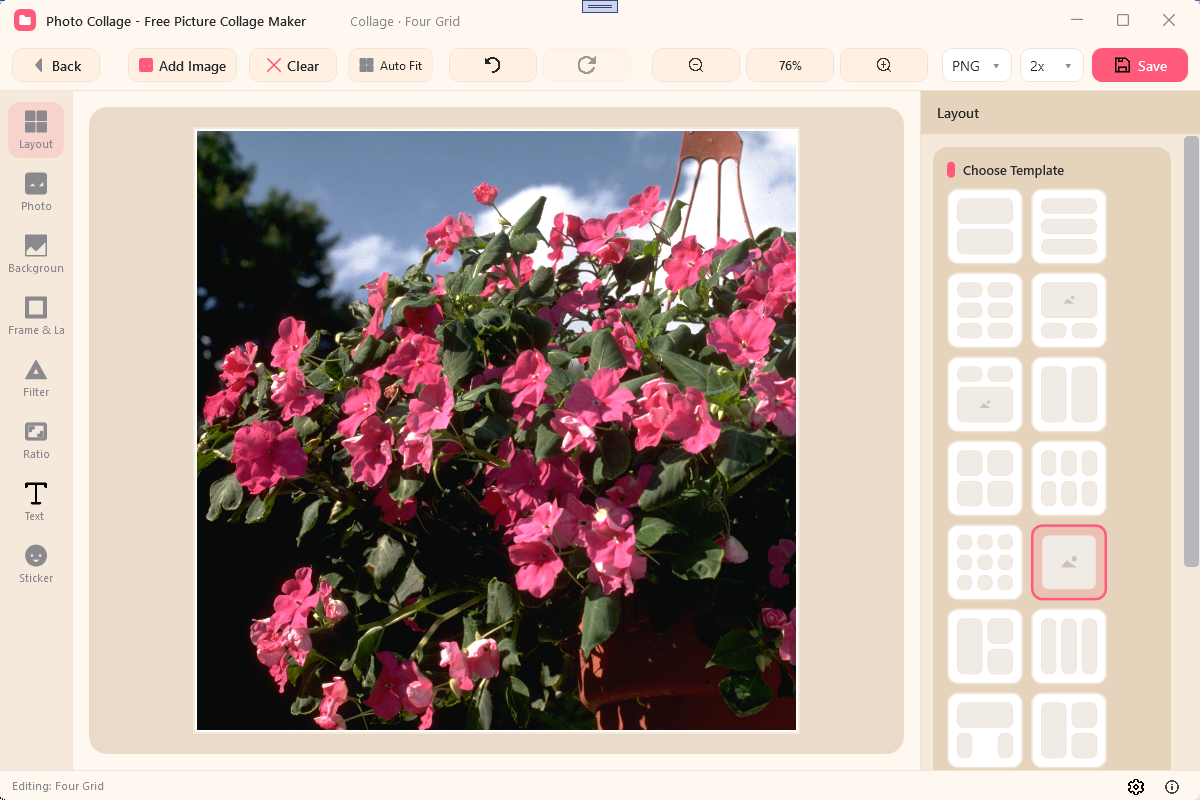The width and height of the screenshot is (1200, 800).
Task: Click the Choose Template heading
Action: [x=1013, y=170]
